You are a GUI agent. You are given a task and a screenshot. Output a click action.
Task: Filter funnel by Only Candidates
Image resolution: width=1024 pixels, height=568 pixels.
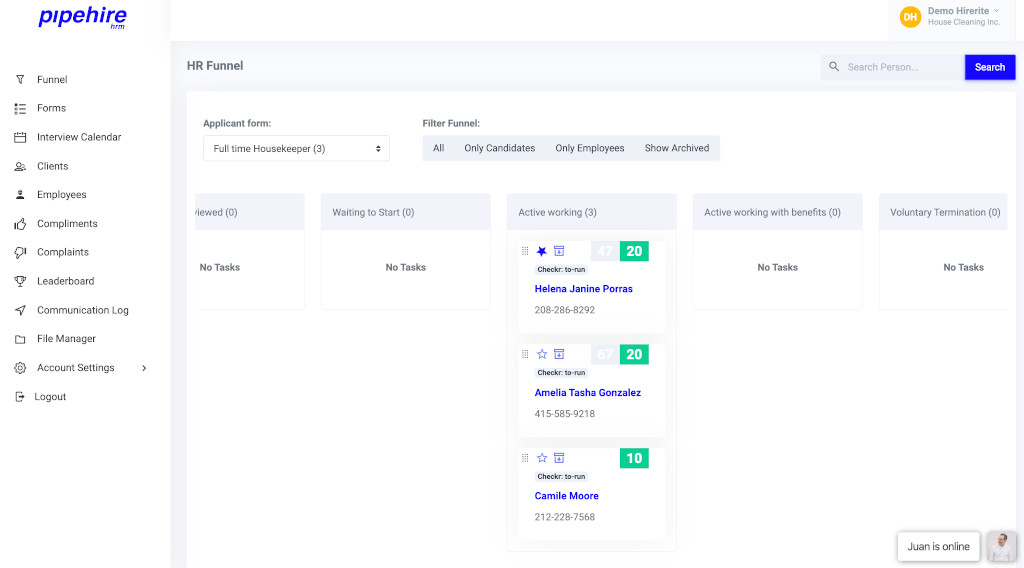point(499,148)
